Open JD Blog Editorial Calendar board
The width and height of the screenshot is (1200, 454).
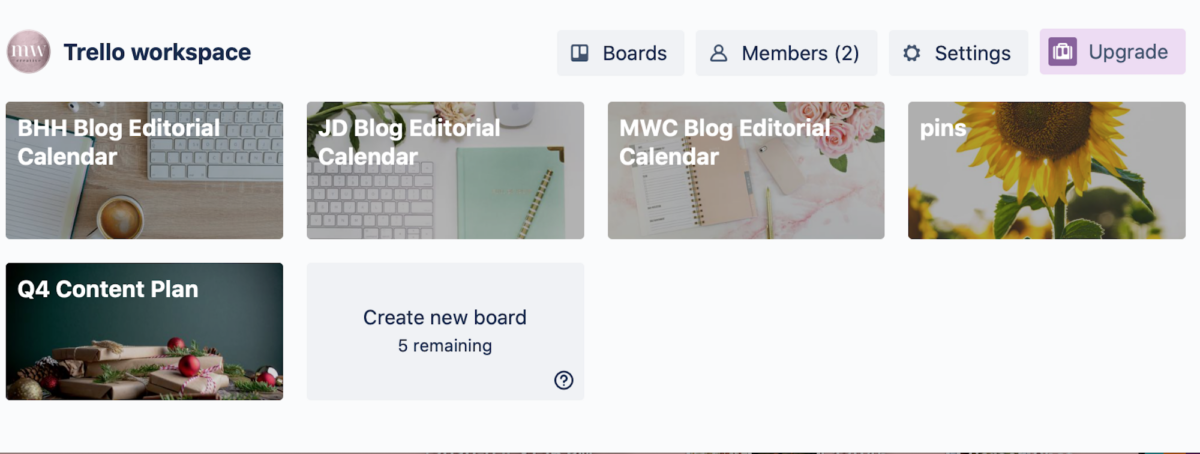(x=445, y=170)
